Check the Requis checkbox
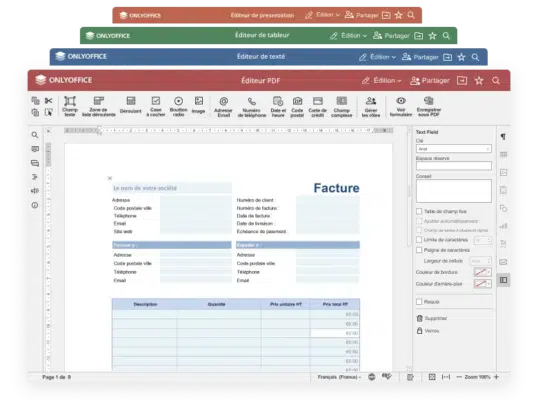The image size is (538, 400). (x=419, y=302)
